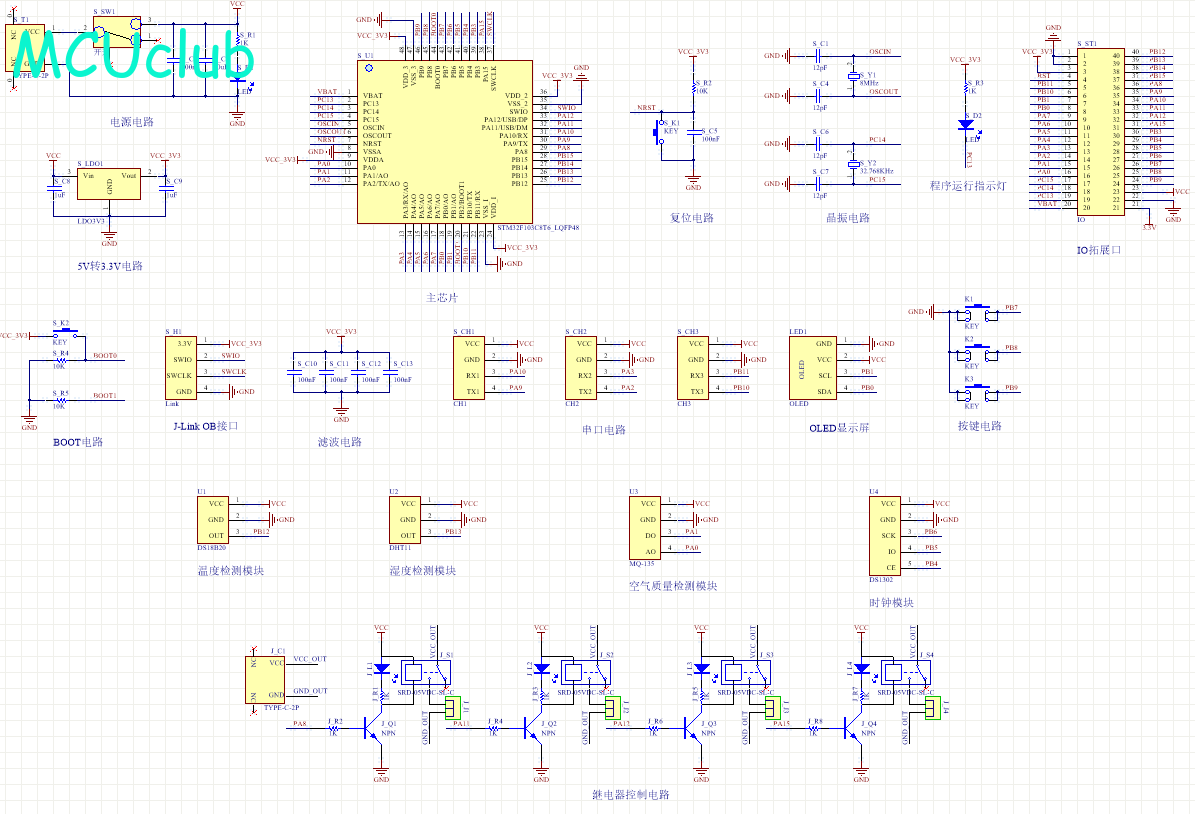Click the 滤波电路 caption
Image resolution: width=1195 pixels, height=814 pixels.
(340, 442)
